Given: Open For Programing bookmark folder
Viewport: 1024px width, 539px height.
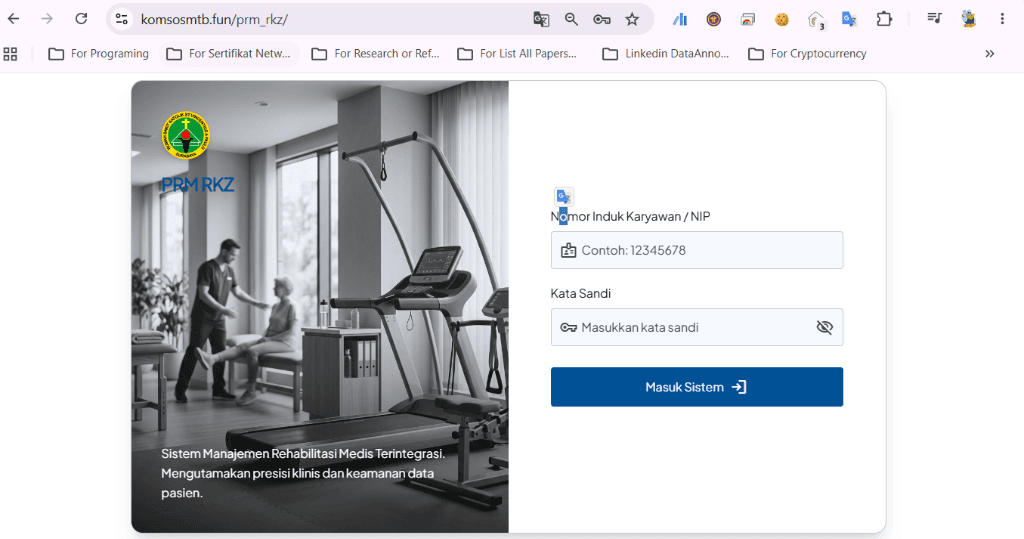Looking at the screenshot, I should point(99,54).
